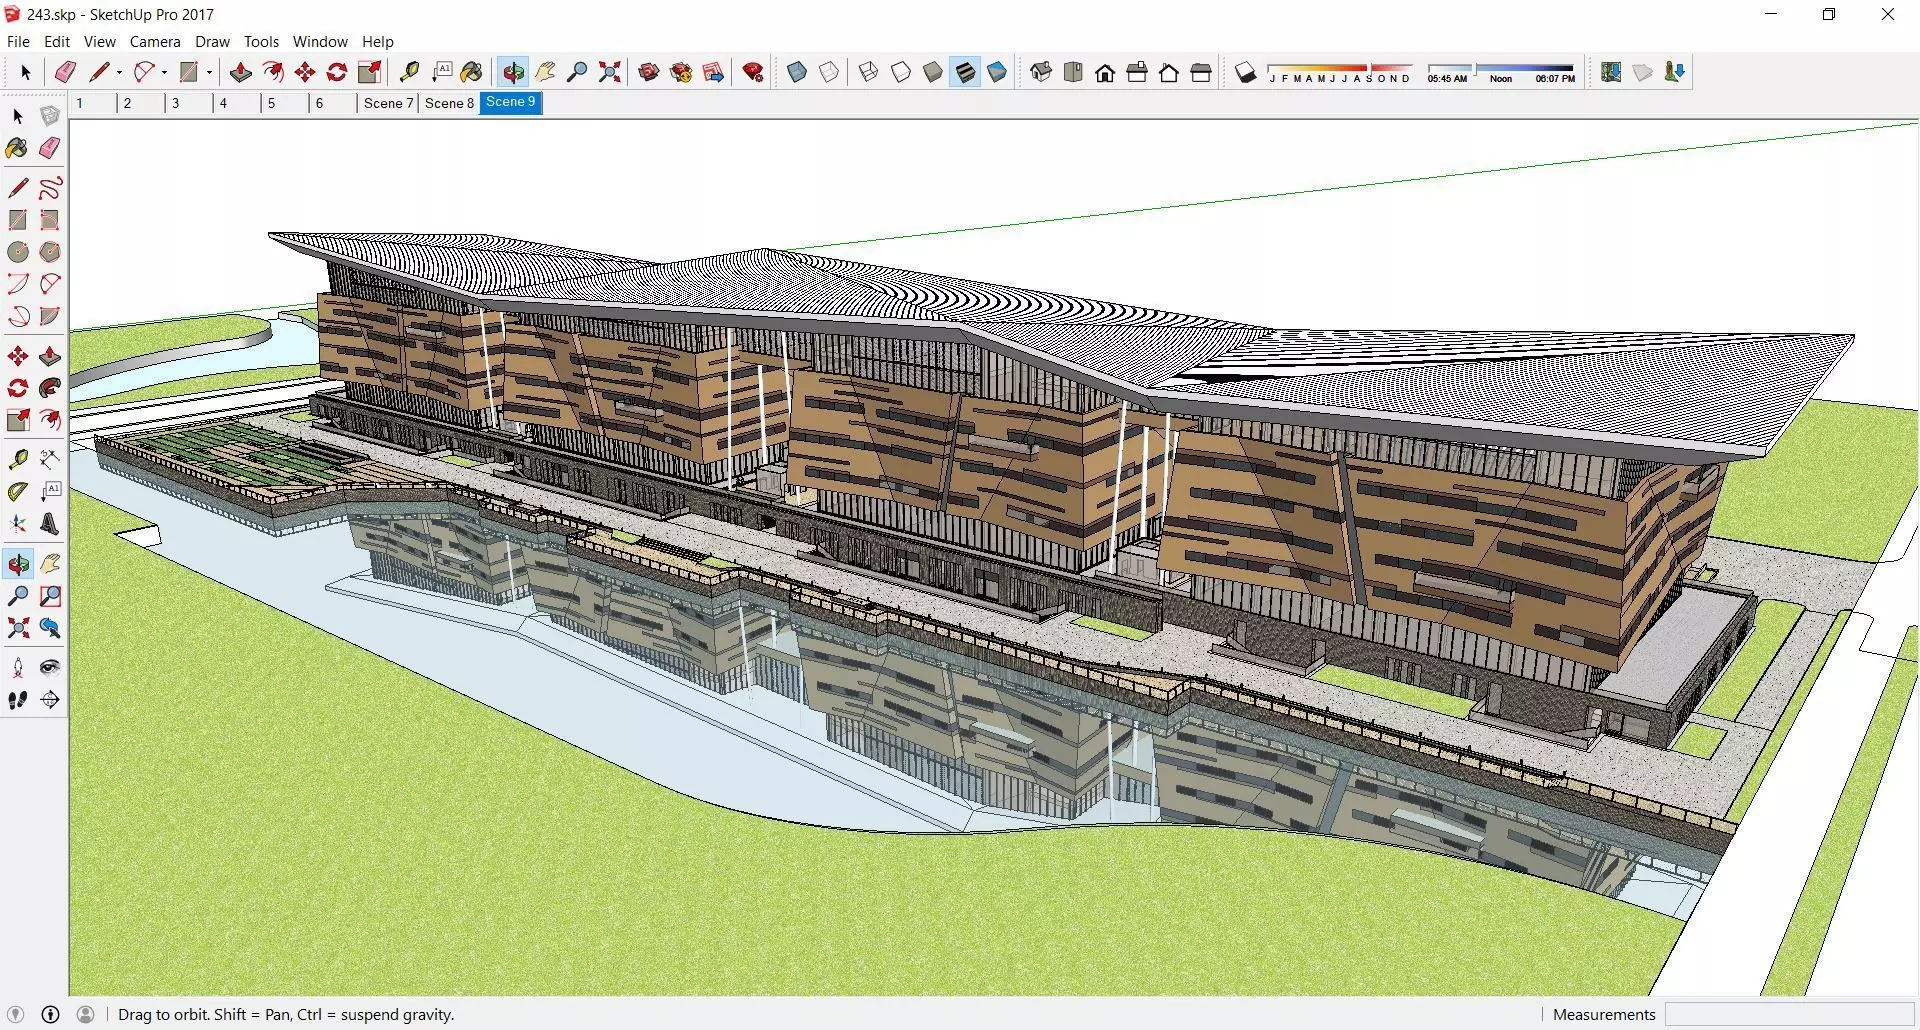The height and width of the screenshot is (1030, 1920).
Task: Click the Geo-location status icon
Action: pos(15,1014)
